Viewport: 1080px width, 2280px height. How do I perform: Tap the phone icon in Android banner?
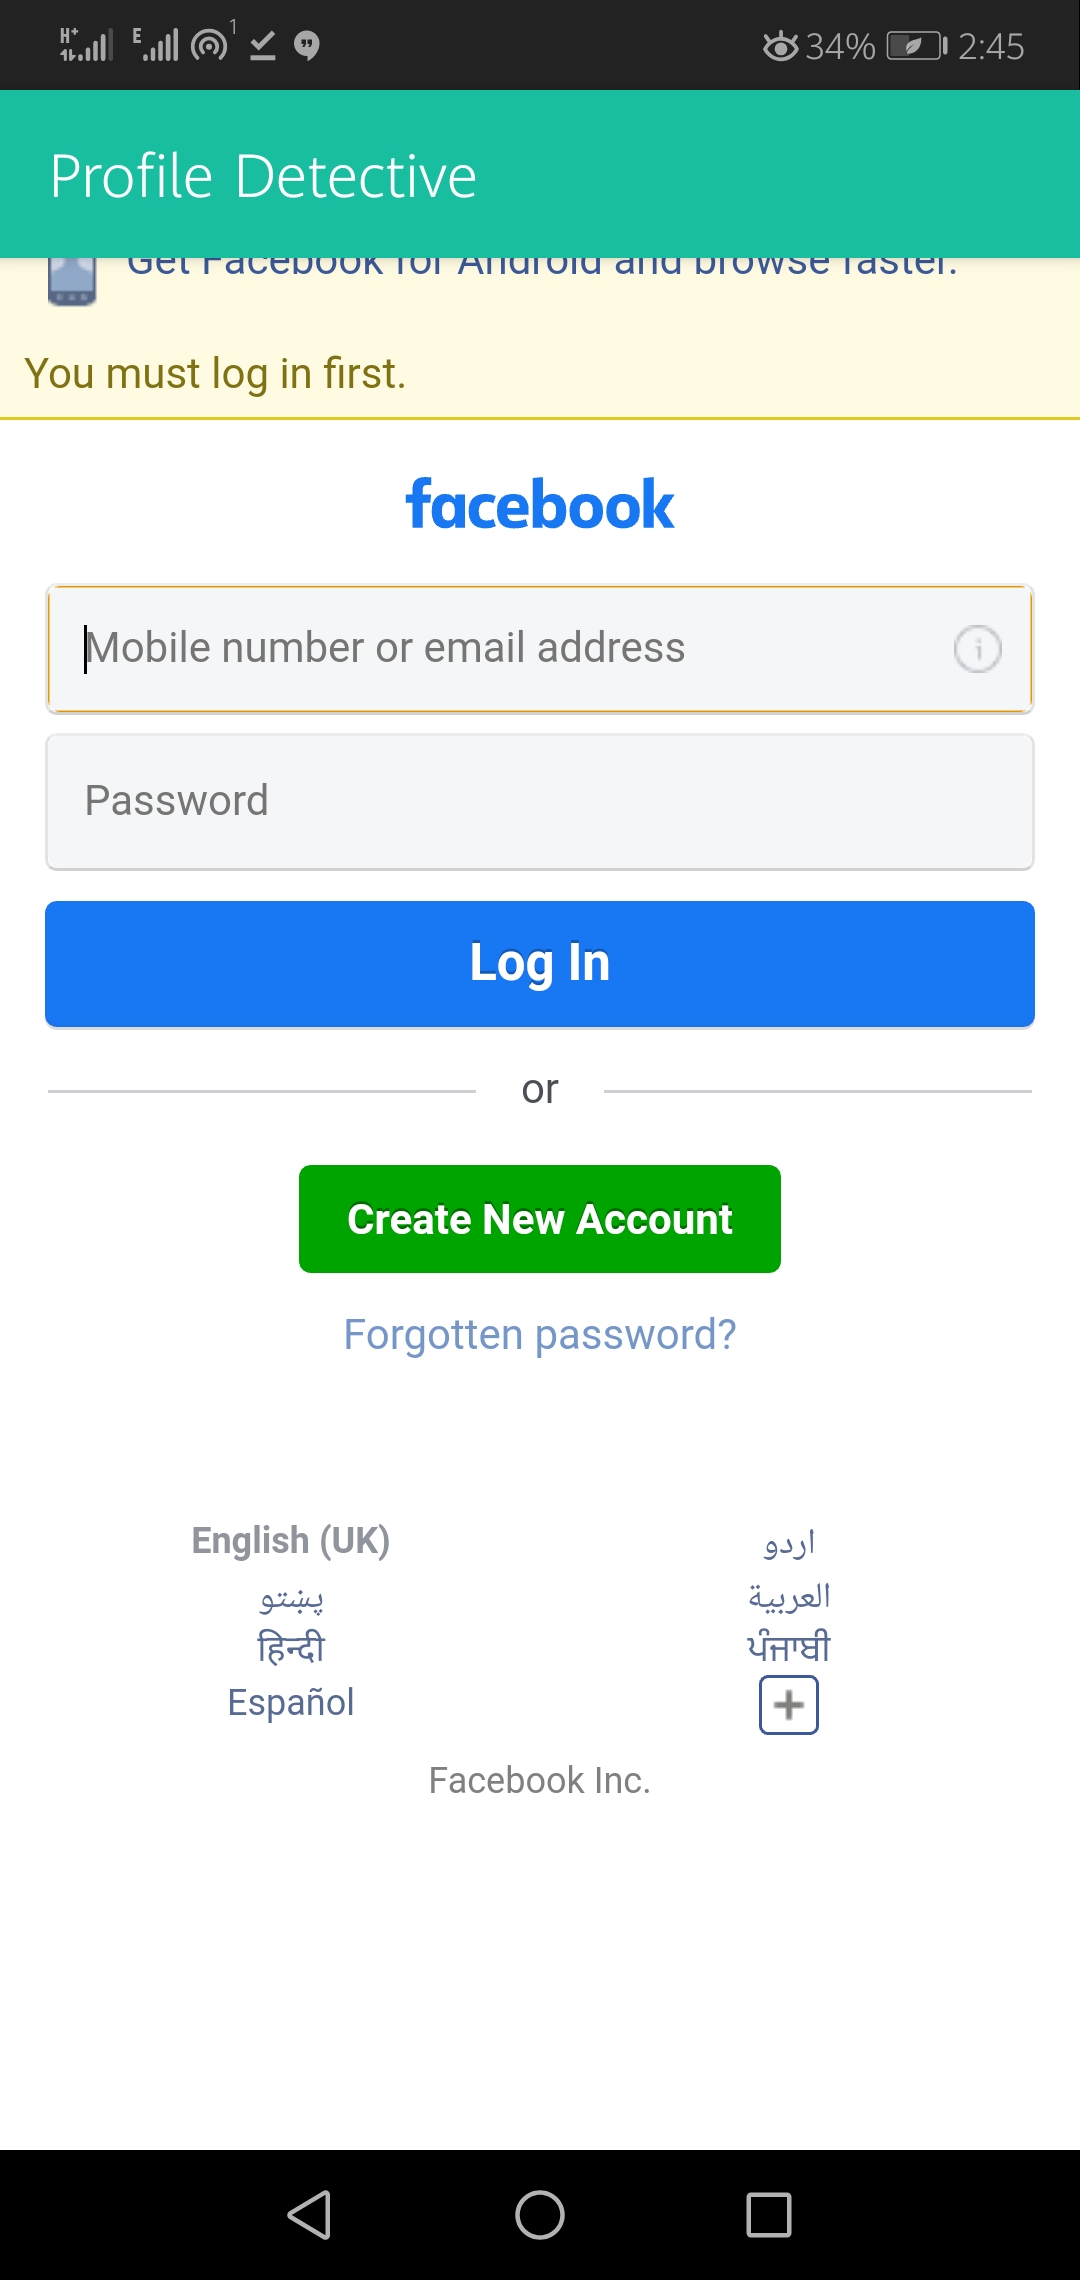tap(72, 280)
